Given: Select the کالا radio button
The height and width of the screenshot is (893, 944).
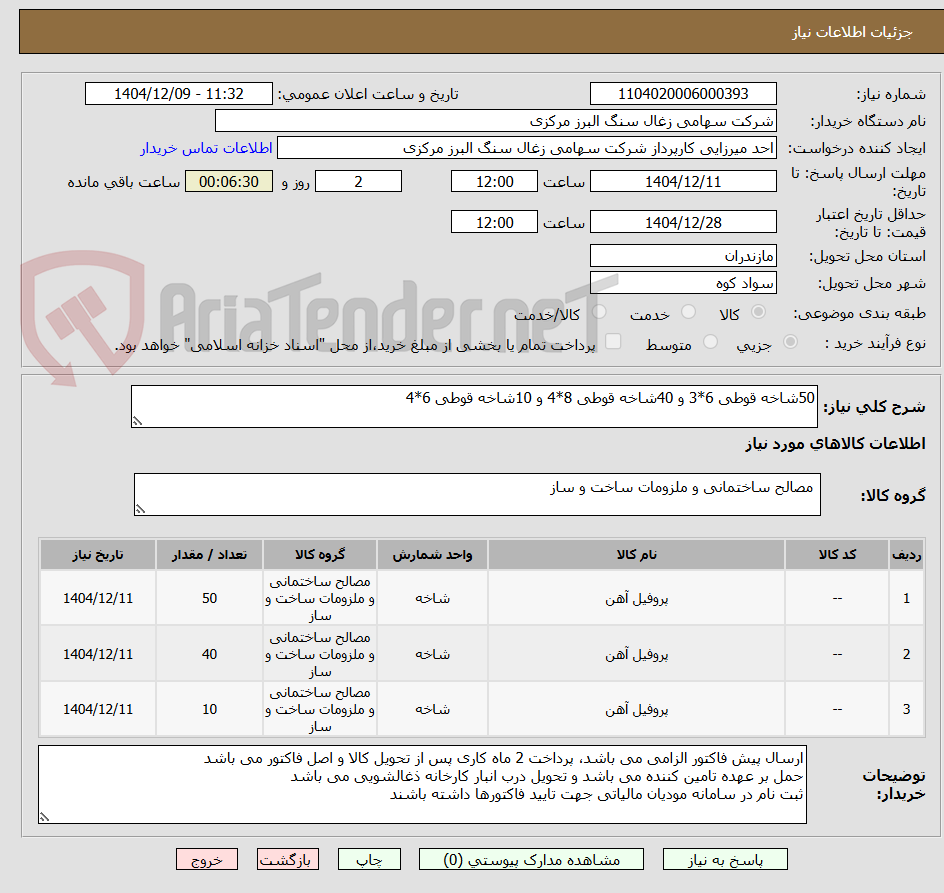Looking at the screenshot, I should point(759,312).
